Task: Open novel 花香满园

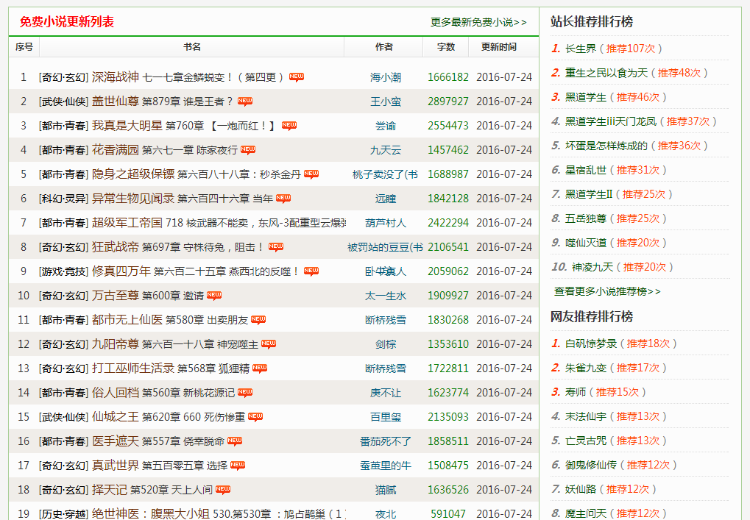Action: coord(115,150)
